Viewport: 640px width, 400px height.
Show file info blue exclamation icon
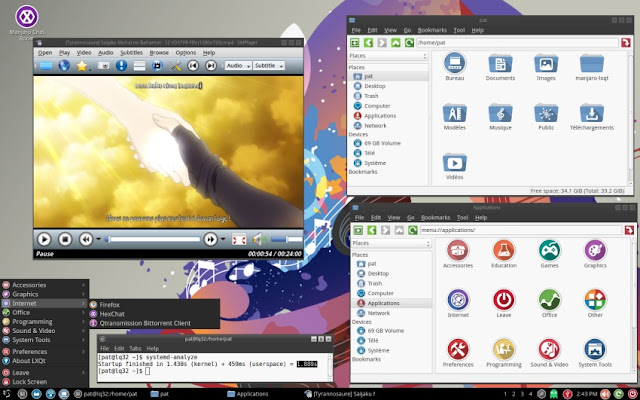pyautogui.click(x=121, y=66)
